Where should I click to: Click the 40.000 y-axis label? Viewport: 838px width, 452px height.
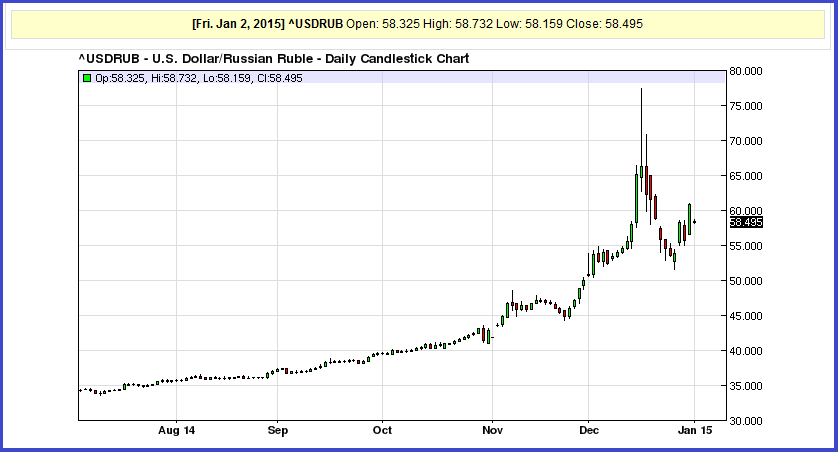pos(746,351)
